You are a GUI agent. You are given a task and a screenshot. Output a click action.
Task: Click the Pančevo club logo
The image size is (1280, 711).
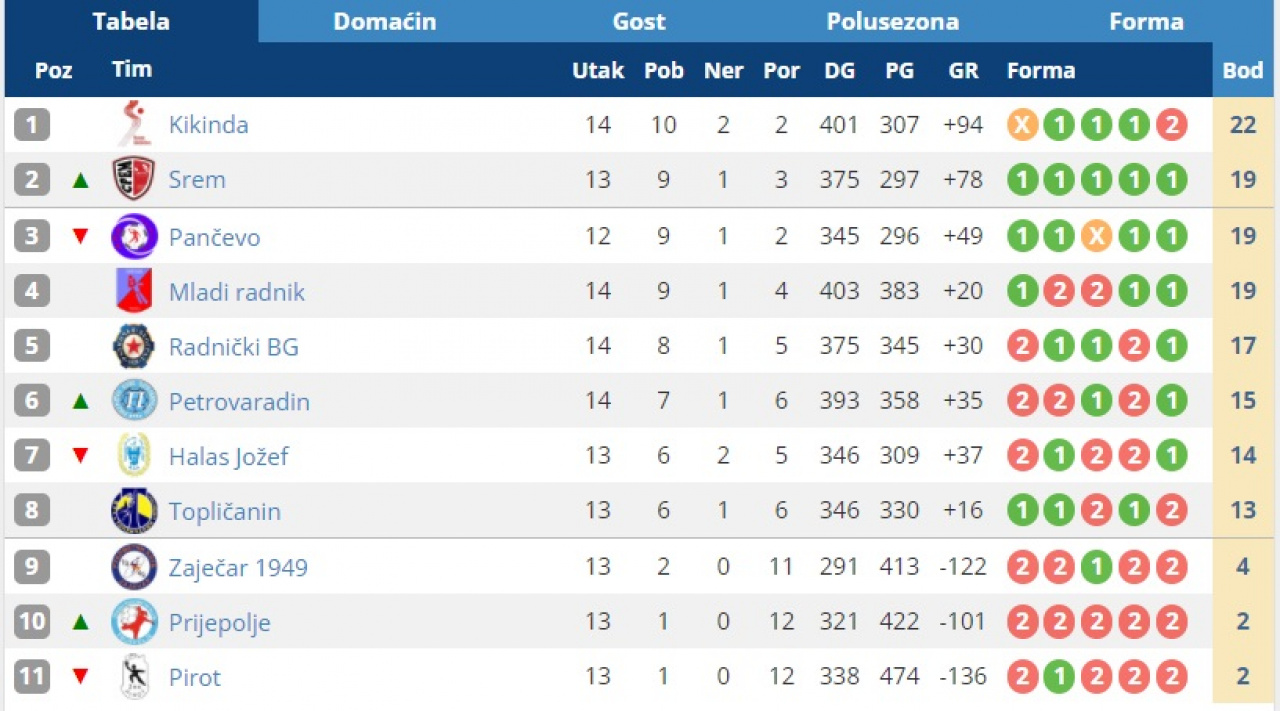[133, 237]
